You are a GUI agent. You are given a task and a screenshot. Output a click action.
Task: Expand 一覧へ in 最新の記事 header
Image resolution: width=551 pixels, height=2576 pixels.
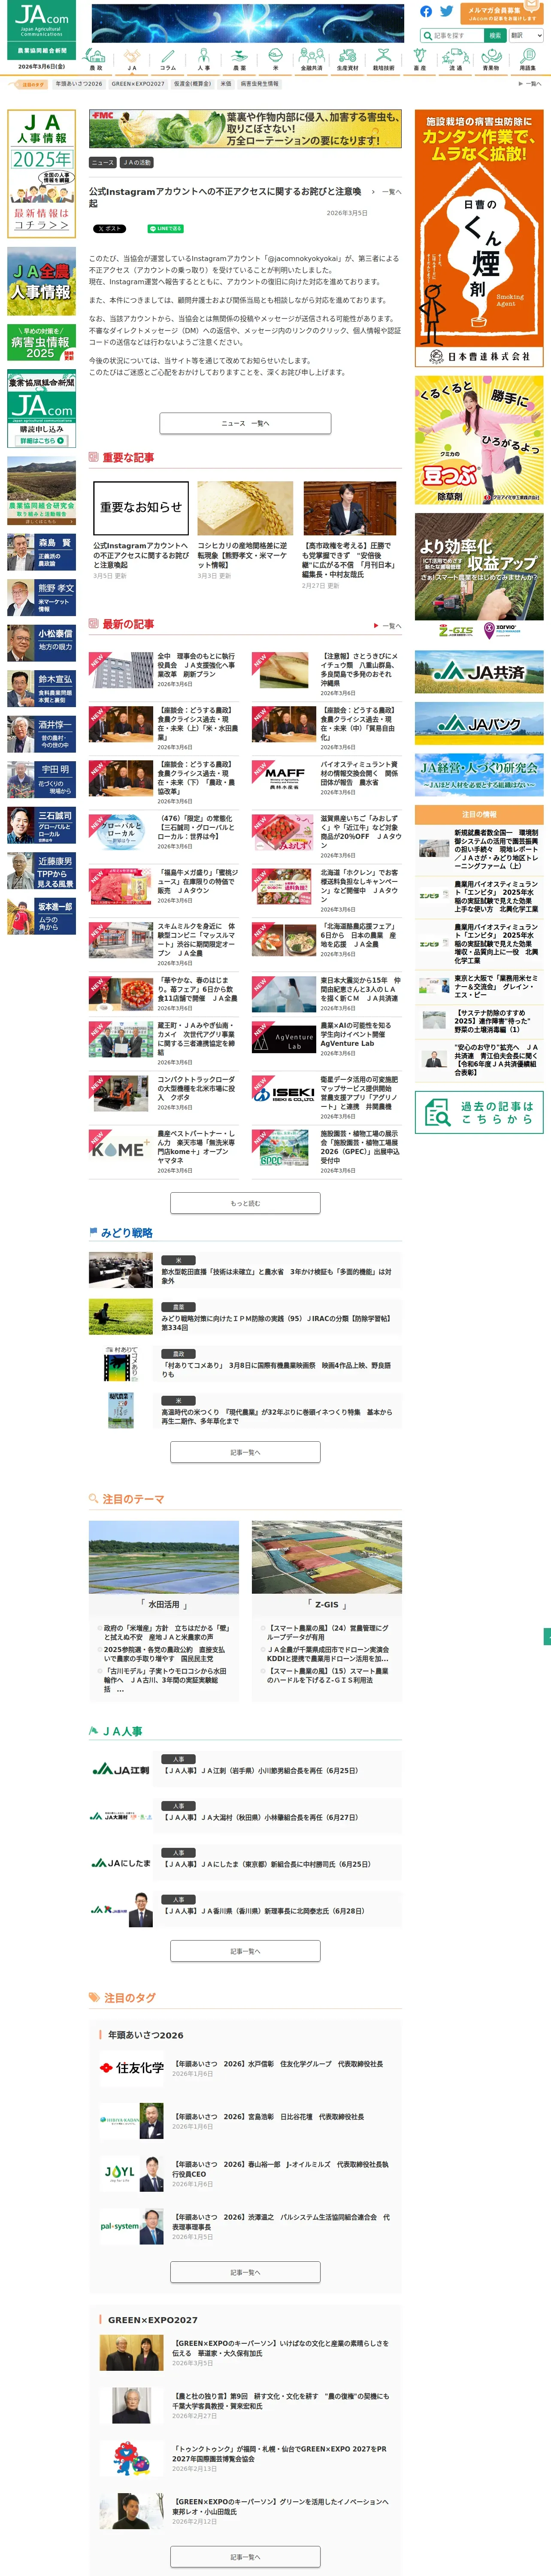point(387,626)
